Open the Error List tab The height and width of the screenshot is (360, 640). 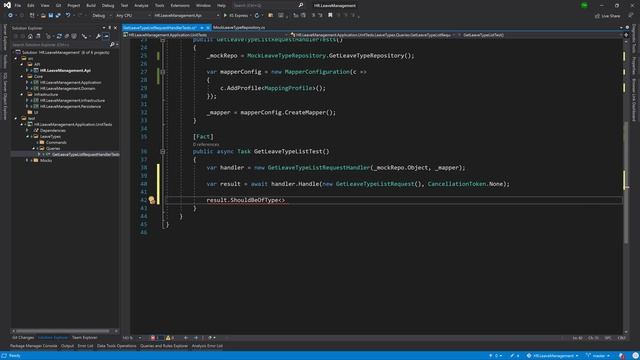pyautogui.click(x=85, y=346)
